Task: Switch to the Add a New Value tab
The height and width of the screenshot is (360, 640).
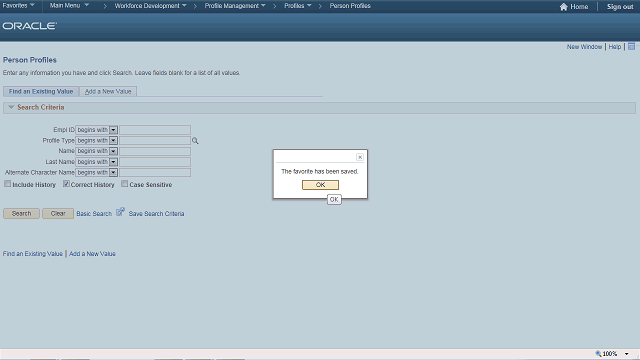Action: pos(108,91)
